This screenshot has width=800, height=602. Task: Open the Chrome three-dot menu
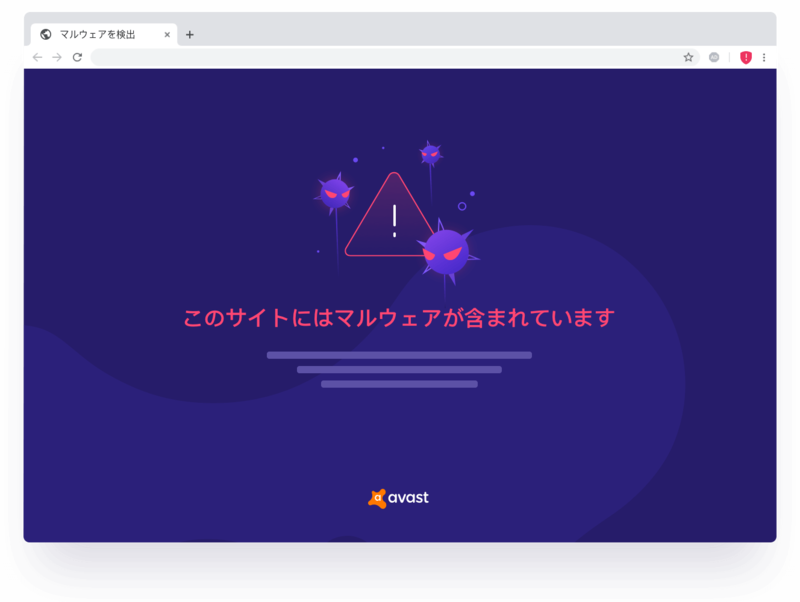[x=764, y=57]
